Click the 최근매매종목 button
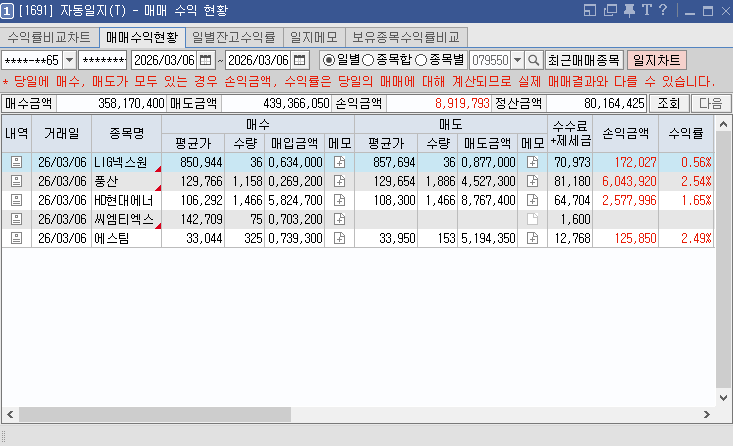 tap(584, 60)
